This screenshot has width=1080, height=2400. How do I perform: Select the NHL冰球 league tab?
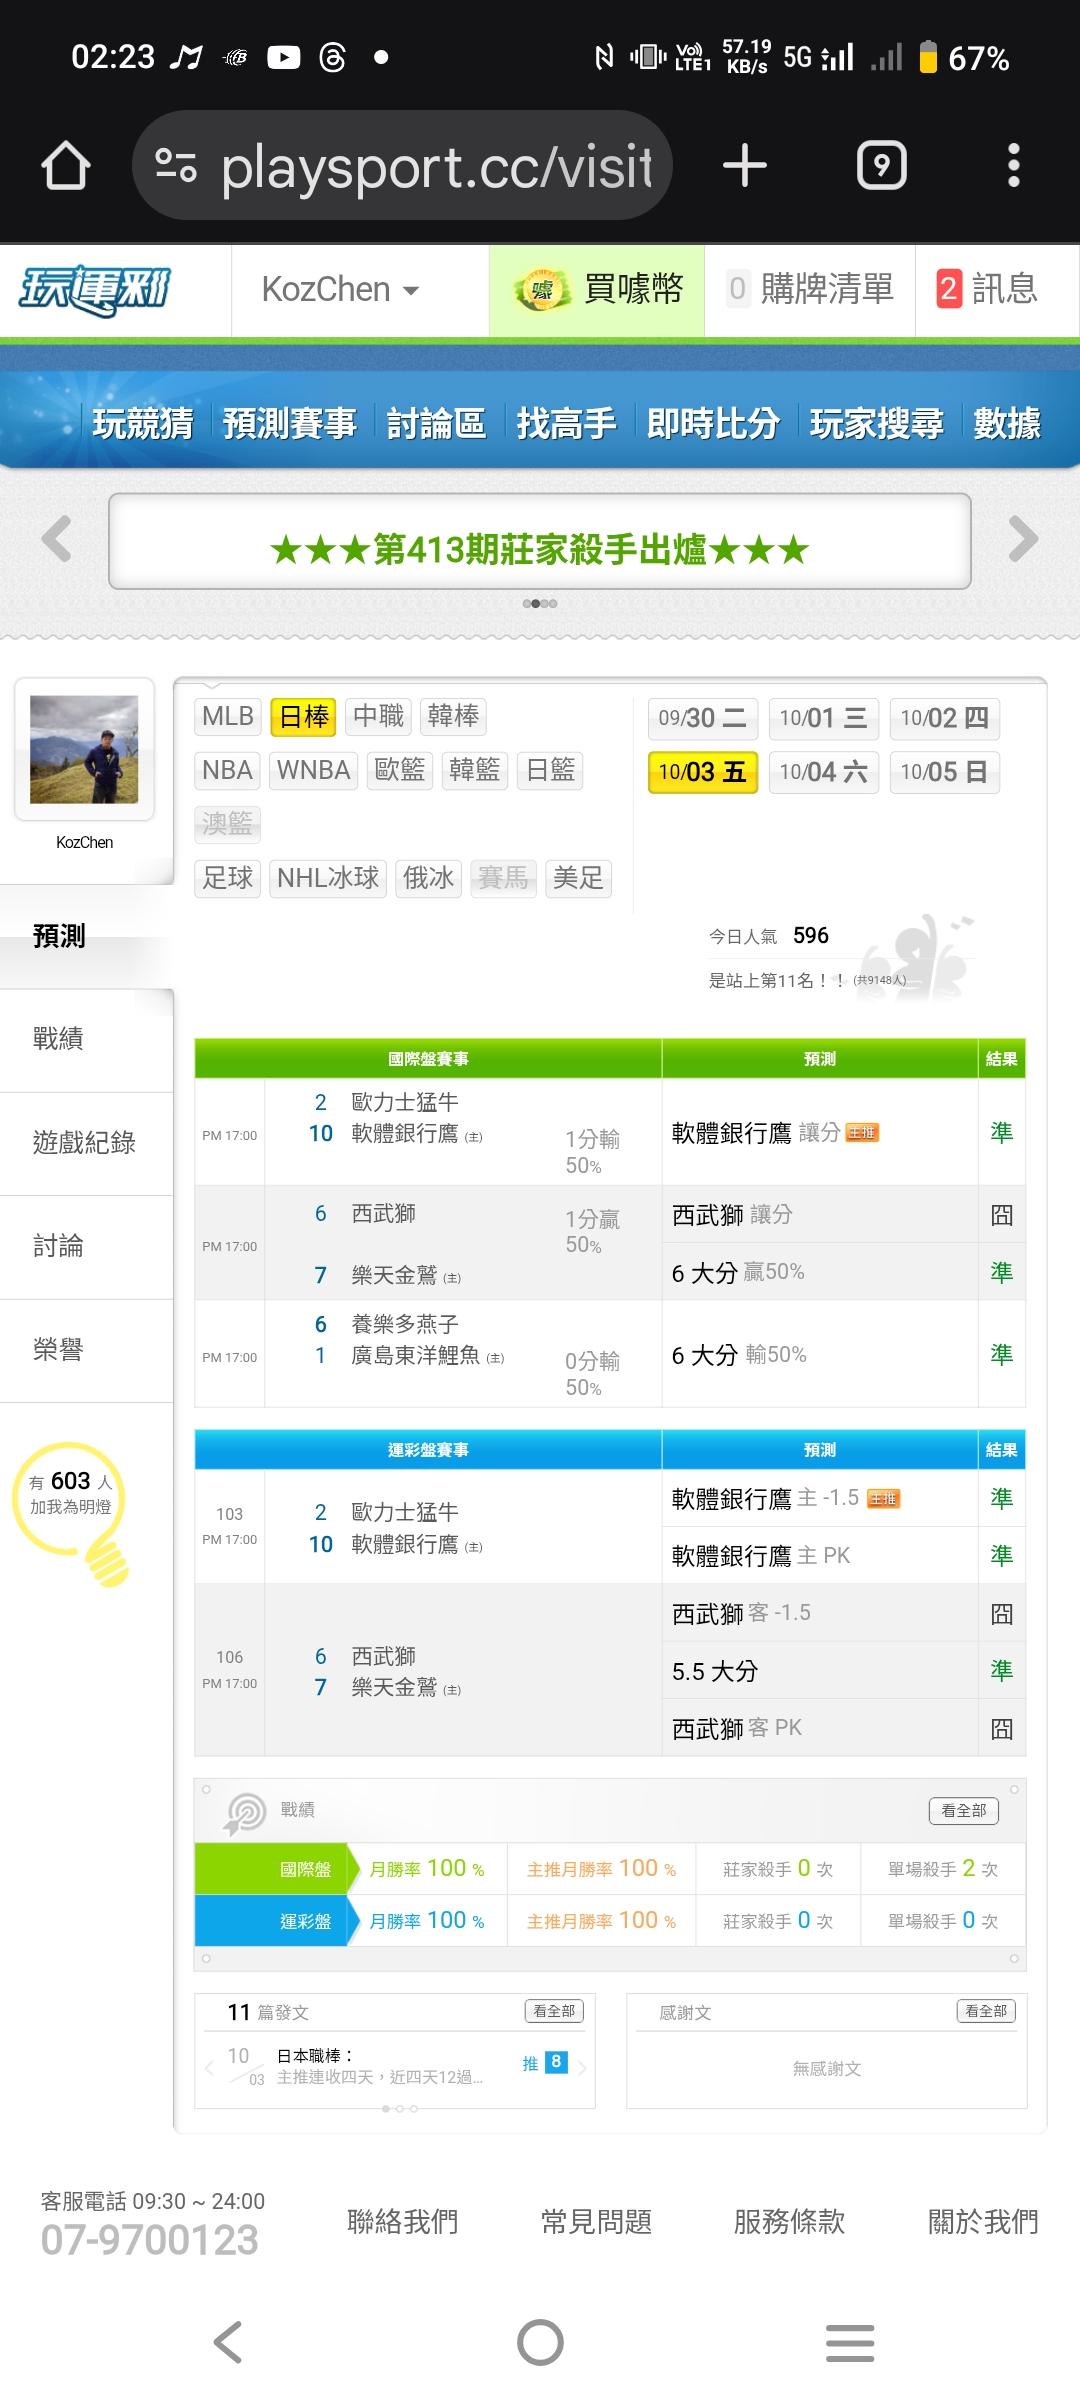coord(328,878)
